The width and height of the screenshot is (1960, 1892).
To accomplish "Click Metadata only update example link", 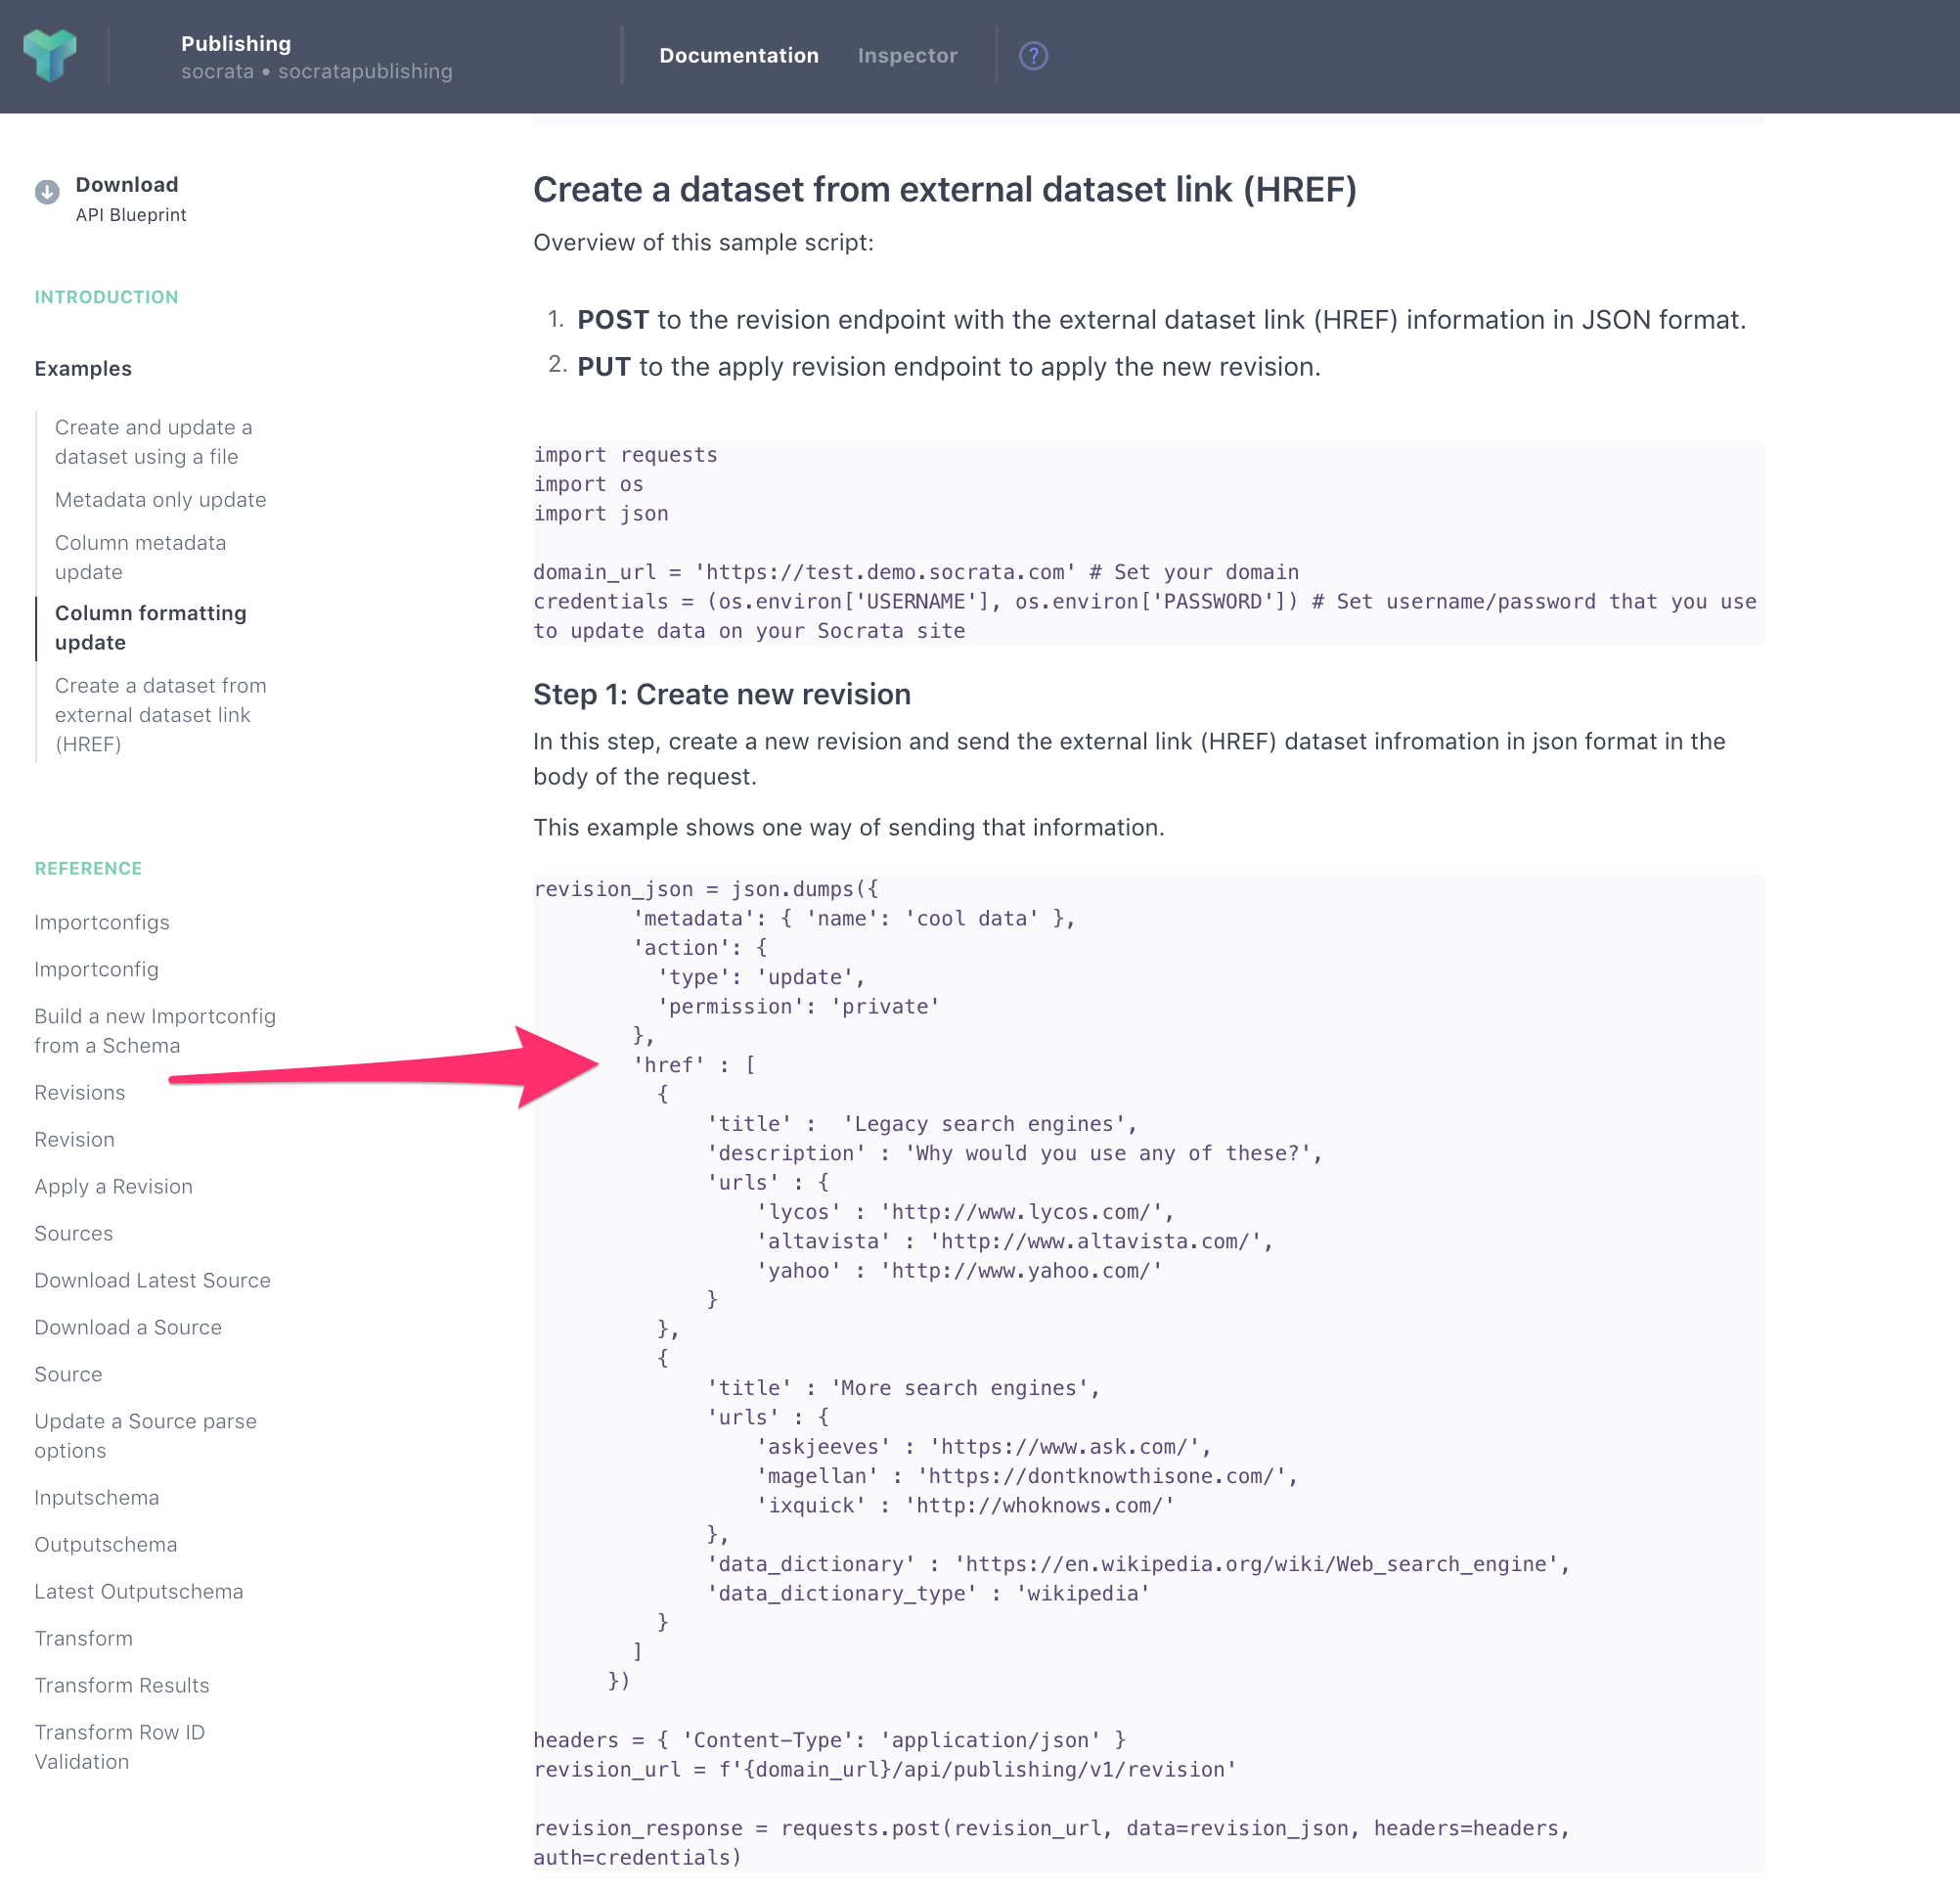I will point(161,499).
